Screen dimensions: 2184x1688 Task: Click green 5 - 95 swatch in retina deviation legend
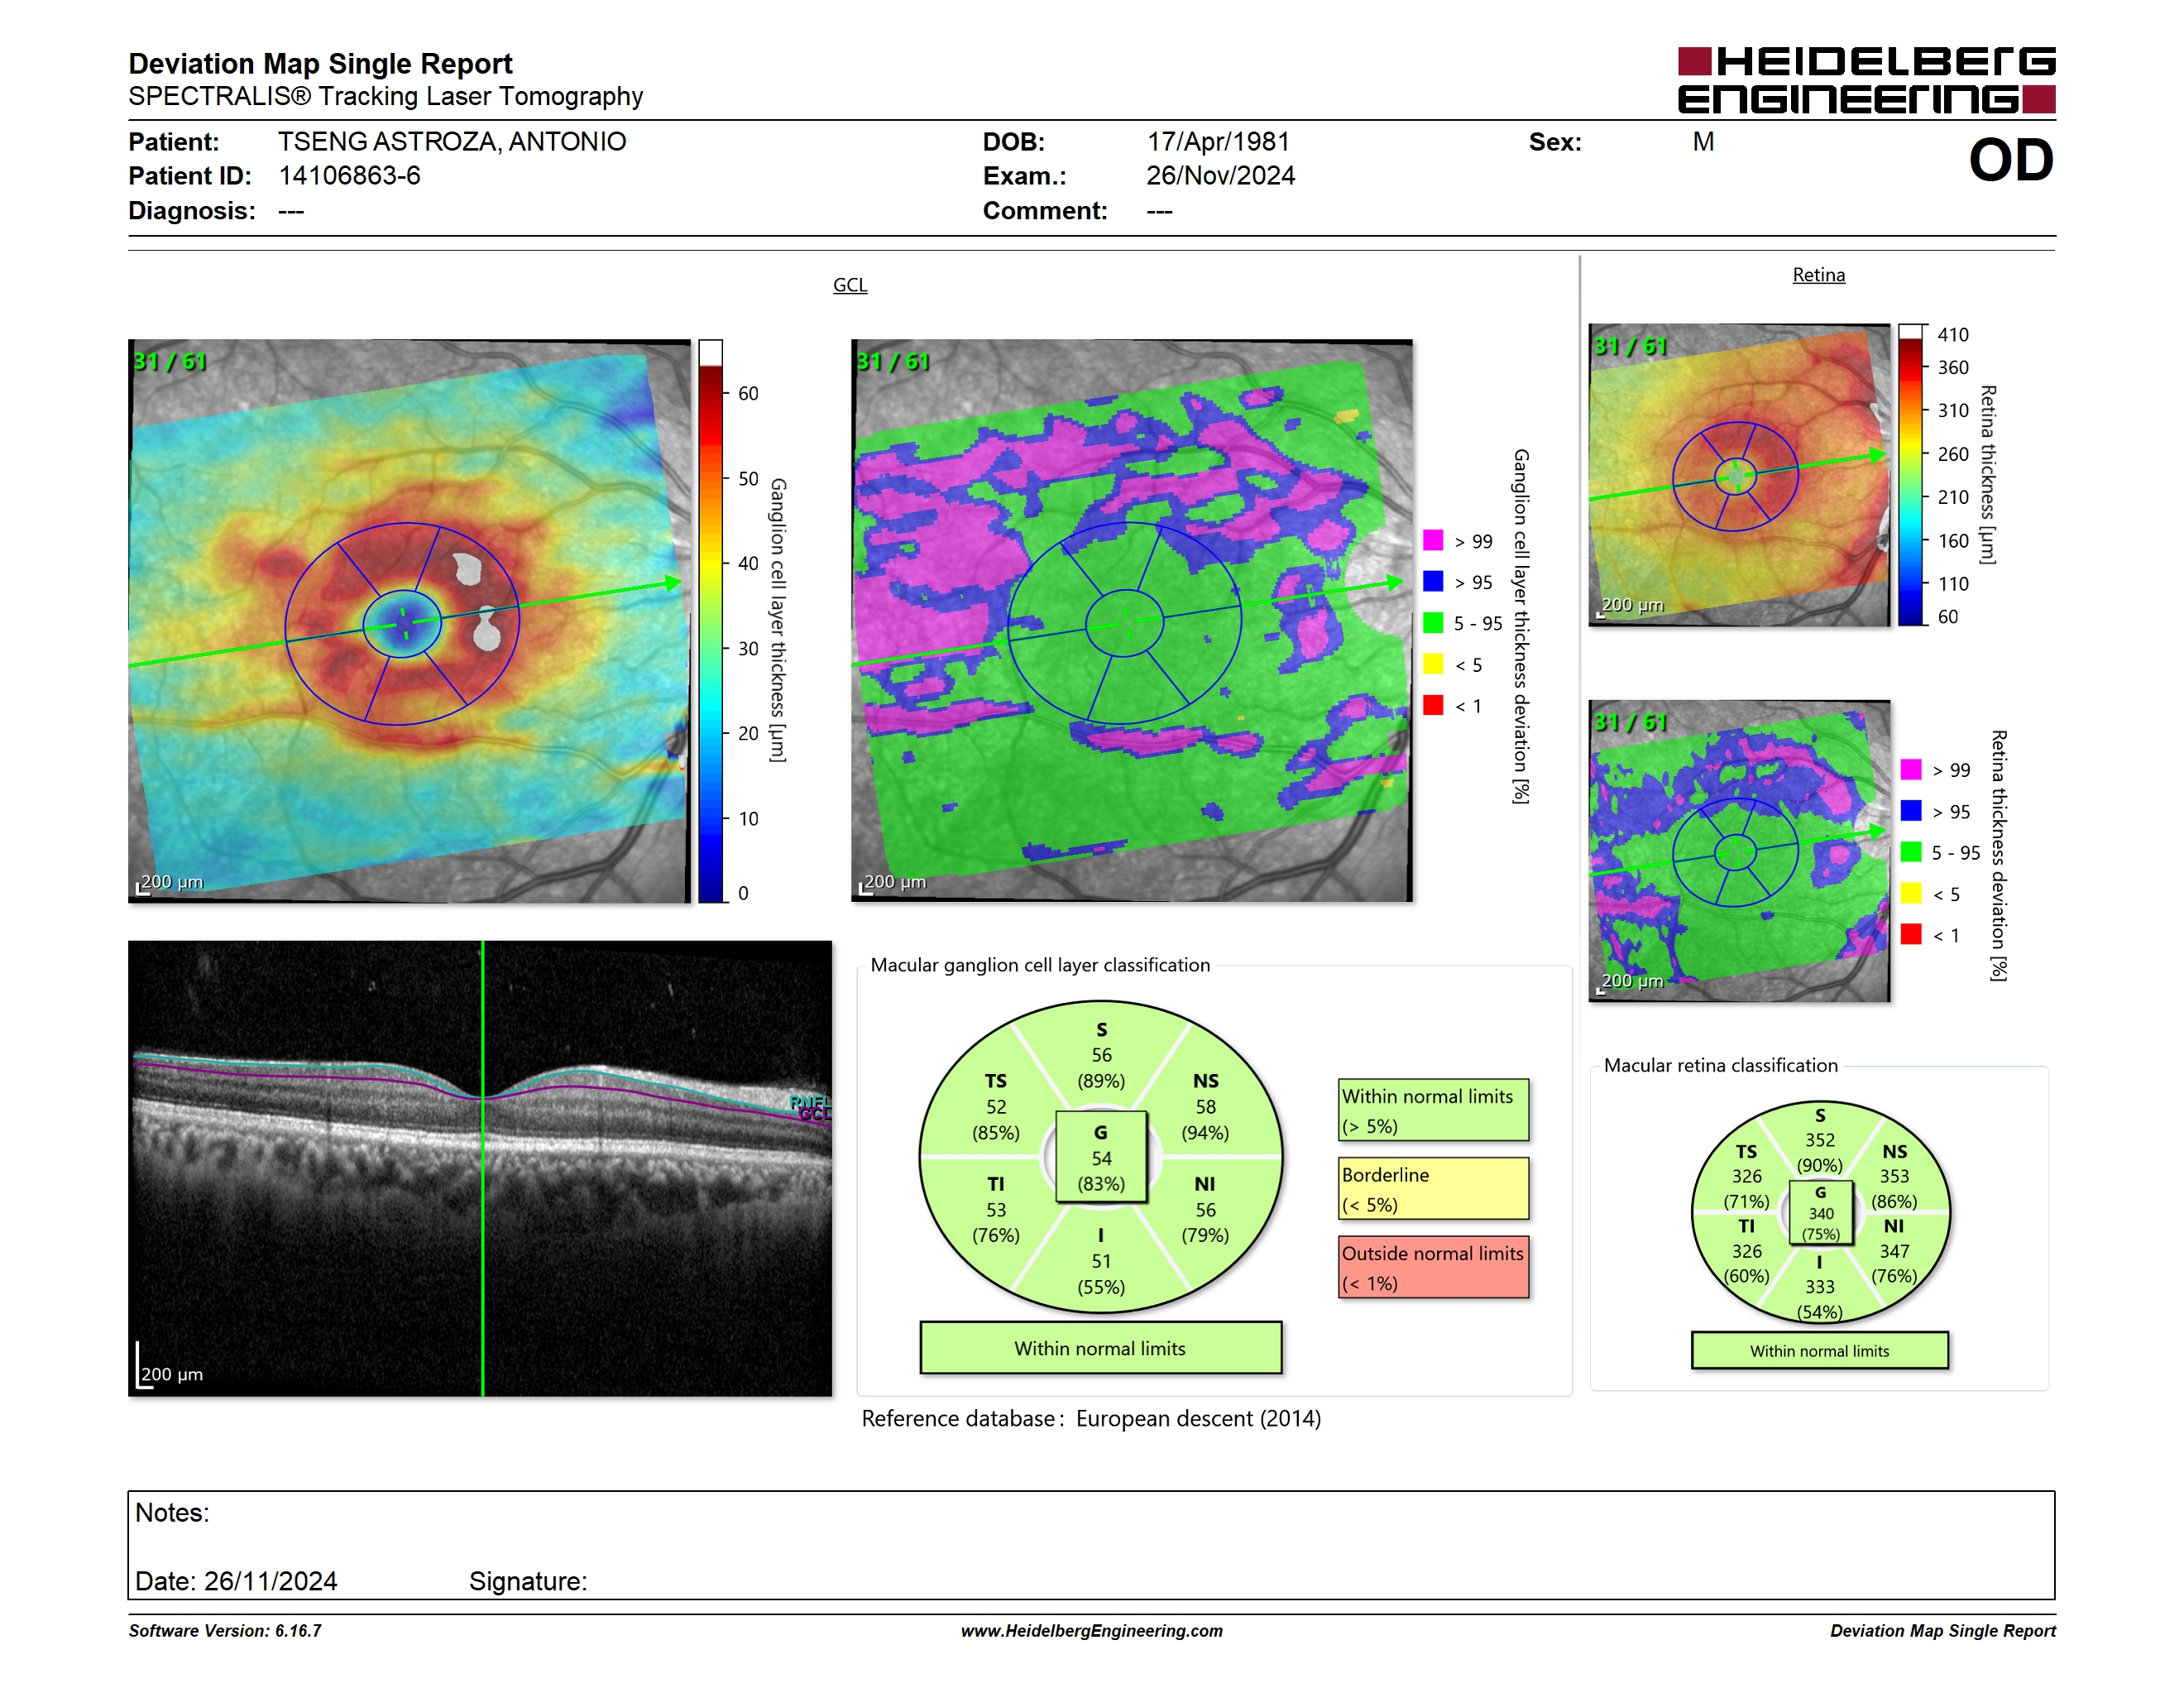(1911, 852)
